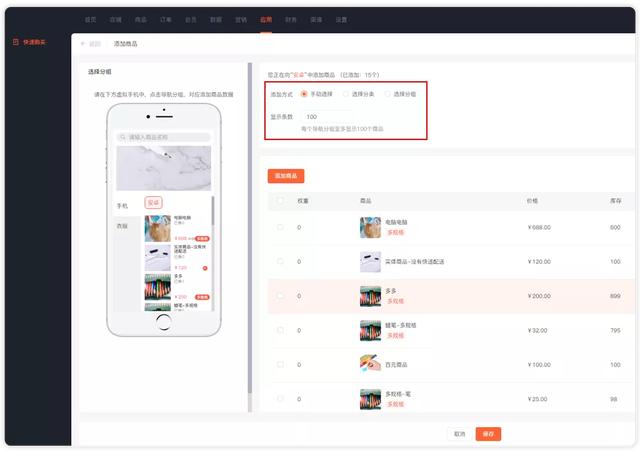Image resolution: width=640 pixels, height=454 pixels.
Task: Click the price ¥688.00 cell
Action: tap(539, 227)
